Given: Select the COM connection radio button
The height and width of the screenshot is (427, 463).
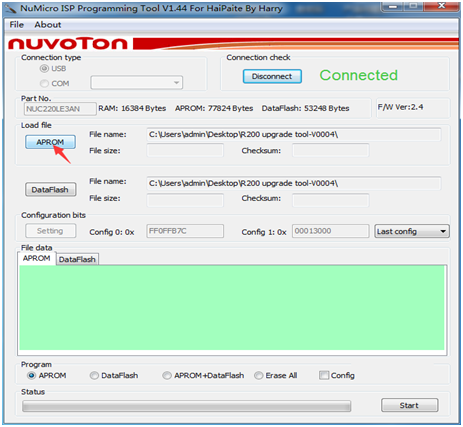Looking at the screenshot, I should 44,83.
